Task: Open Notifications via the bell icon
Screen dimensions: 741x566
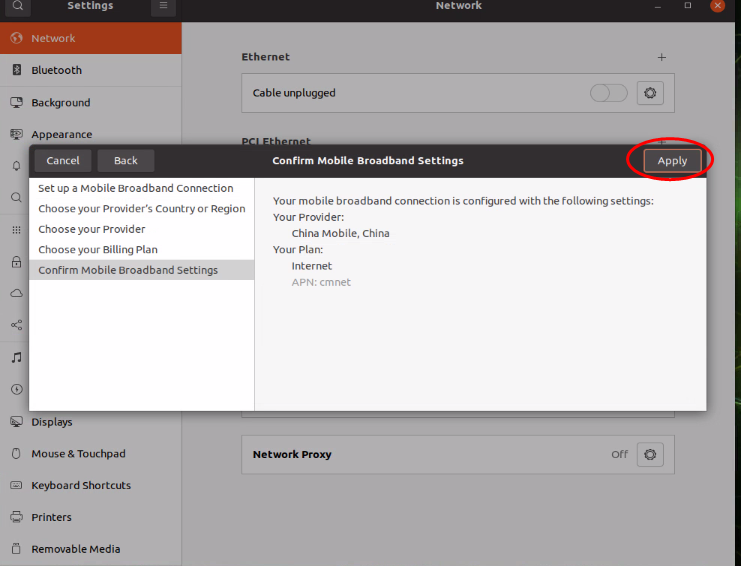Action: point(17,166)
